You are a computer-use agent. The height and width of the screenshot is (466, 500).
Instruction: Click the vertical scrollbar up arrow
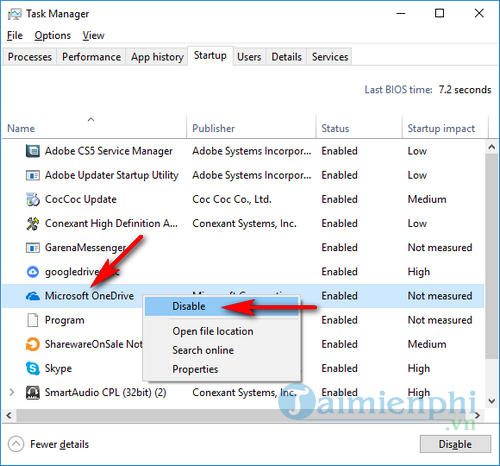coord(492,147)
